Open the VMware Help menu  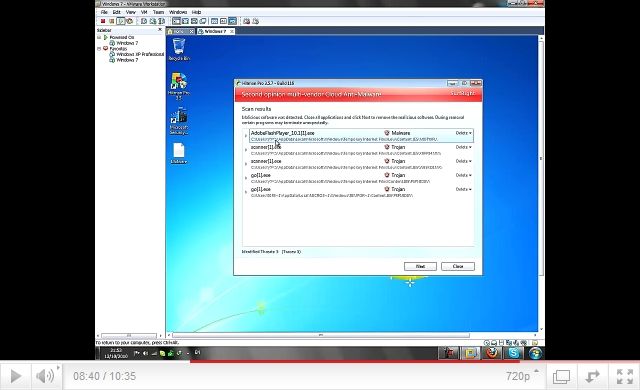196,12
